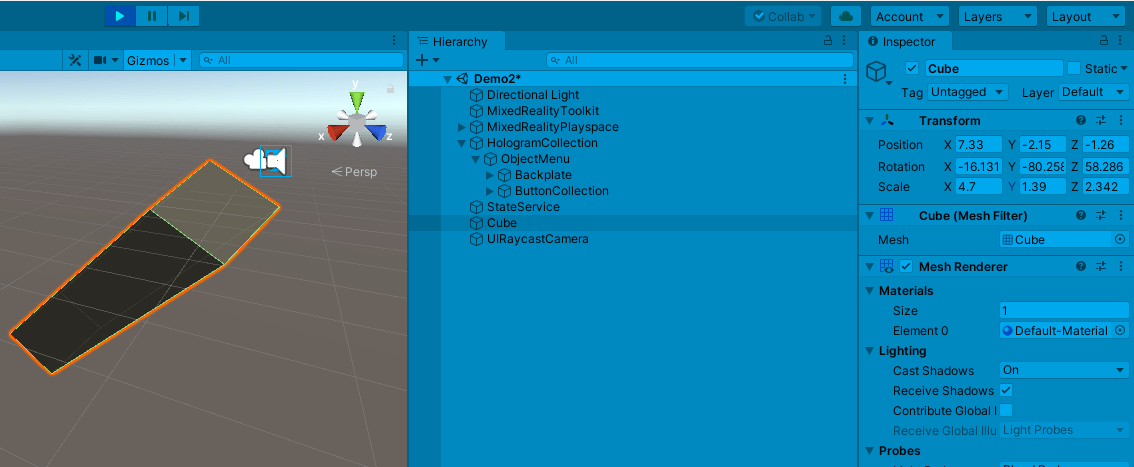Click the Cube object icon picker in Inspector
Viewport: 1134px width, 467px height.
(879, 73)
